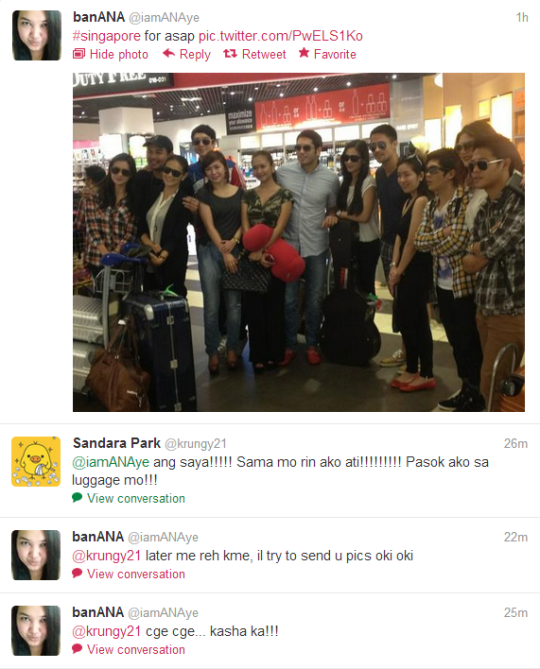The height and width of the screenshot is (669, 540).
Task: Click red speech bubble under 22m tweet
Action: click(77, 573)
